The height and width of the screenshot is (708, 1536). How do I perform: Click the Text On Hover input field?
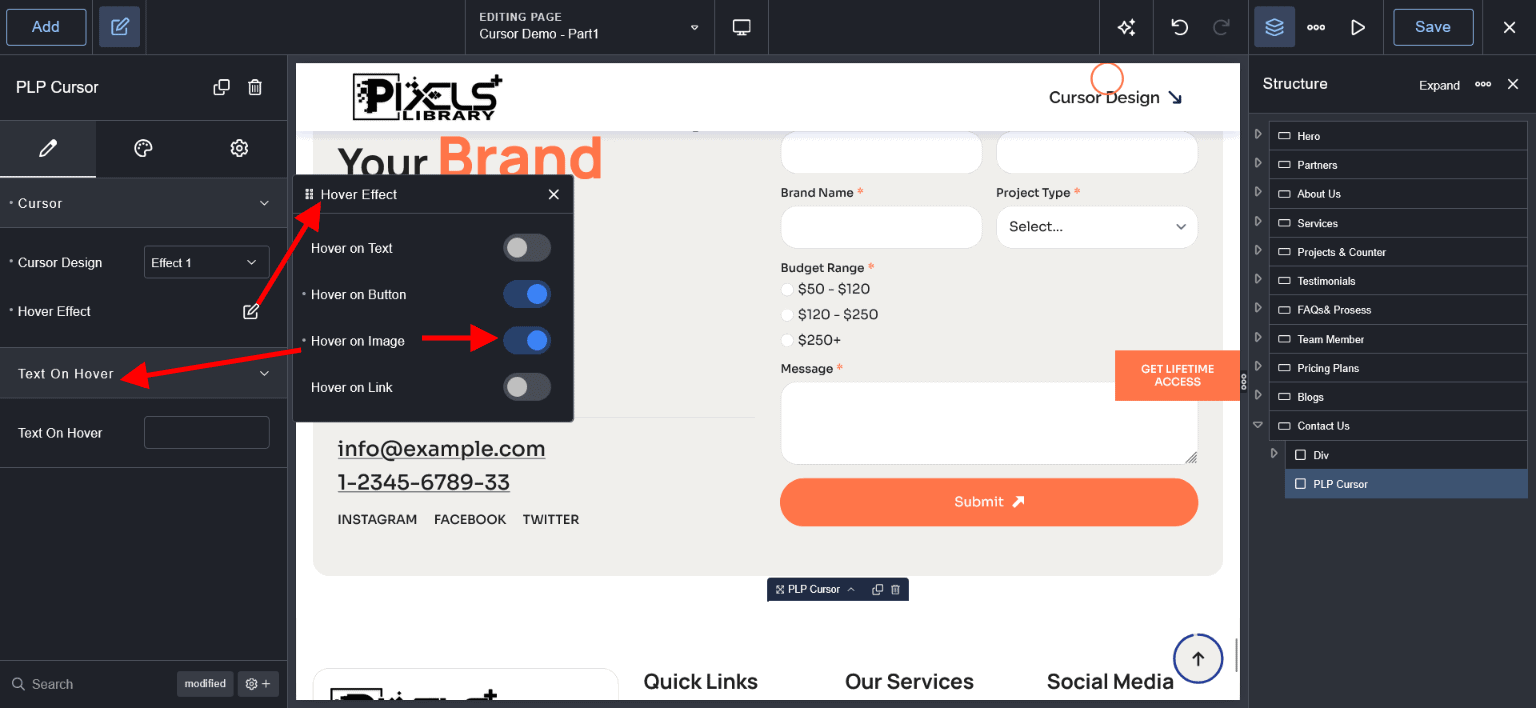coord(206,433)
